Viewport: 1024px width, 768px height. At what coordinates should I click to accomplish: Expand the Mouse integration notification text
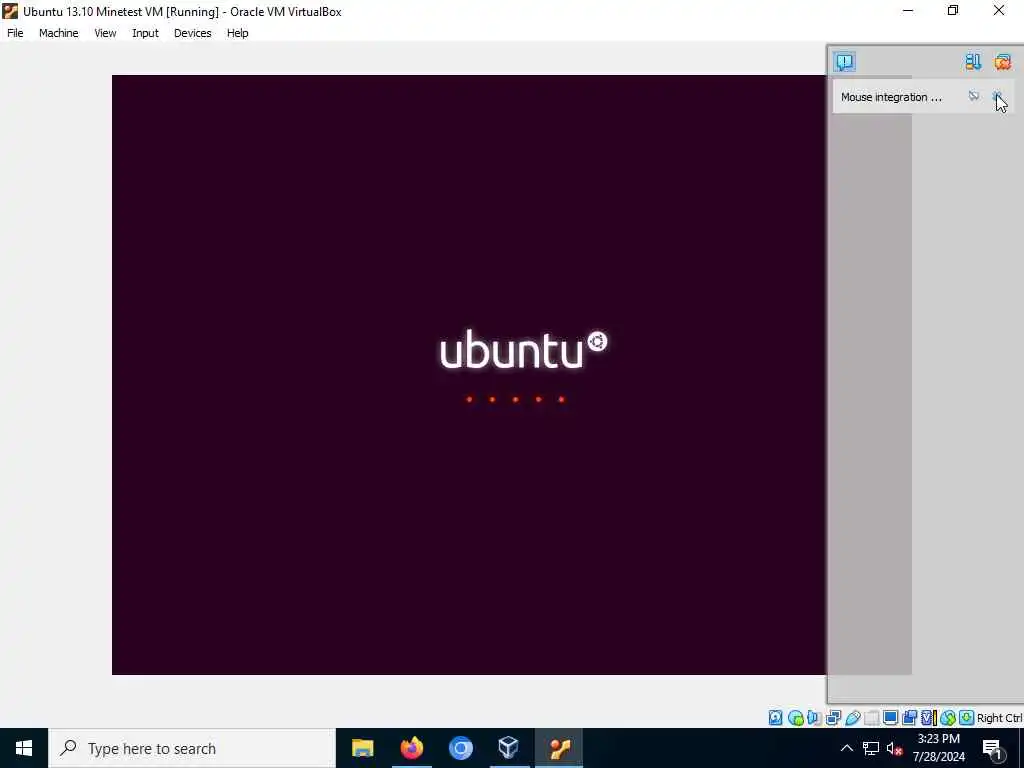click(891, 97)
